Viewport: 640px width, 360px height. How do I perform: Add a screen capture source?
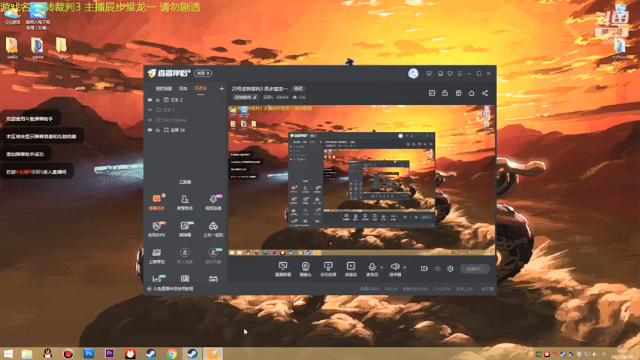283,269
